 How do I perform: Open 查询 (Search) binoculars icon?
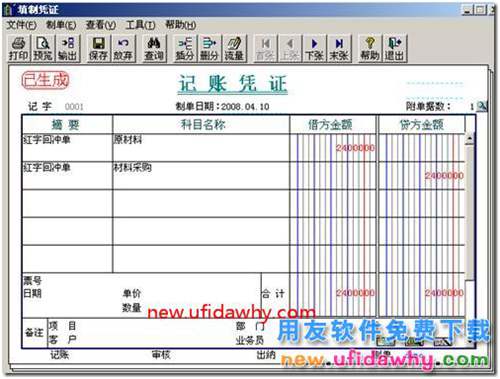pos(154,49)
